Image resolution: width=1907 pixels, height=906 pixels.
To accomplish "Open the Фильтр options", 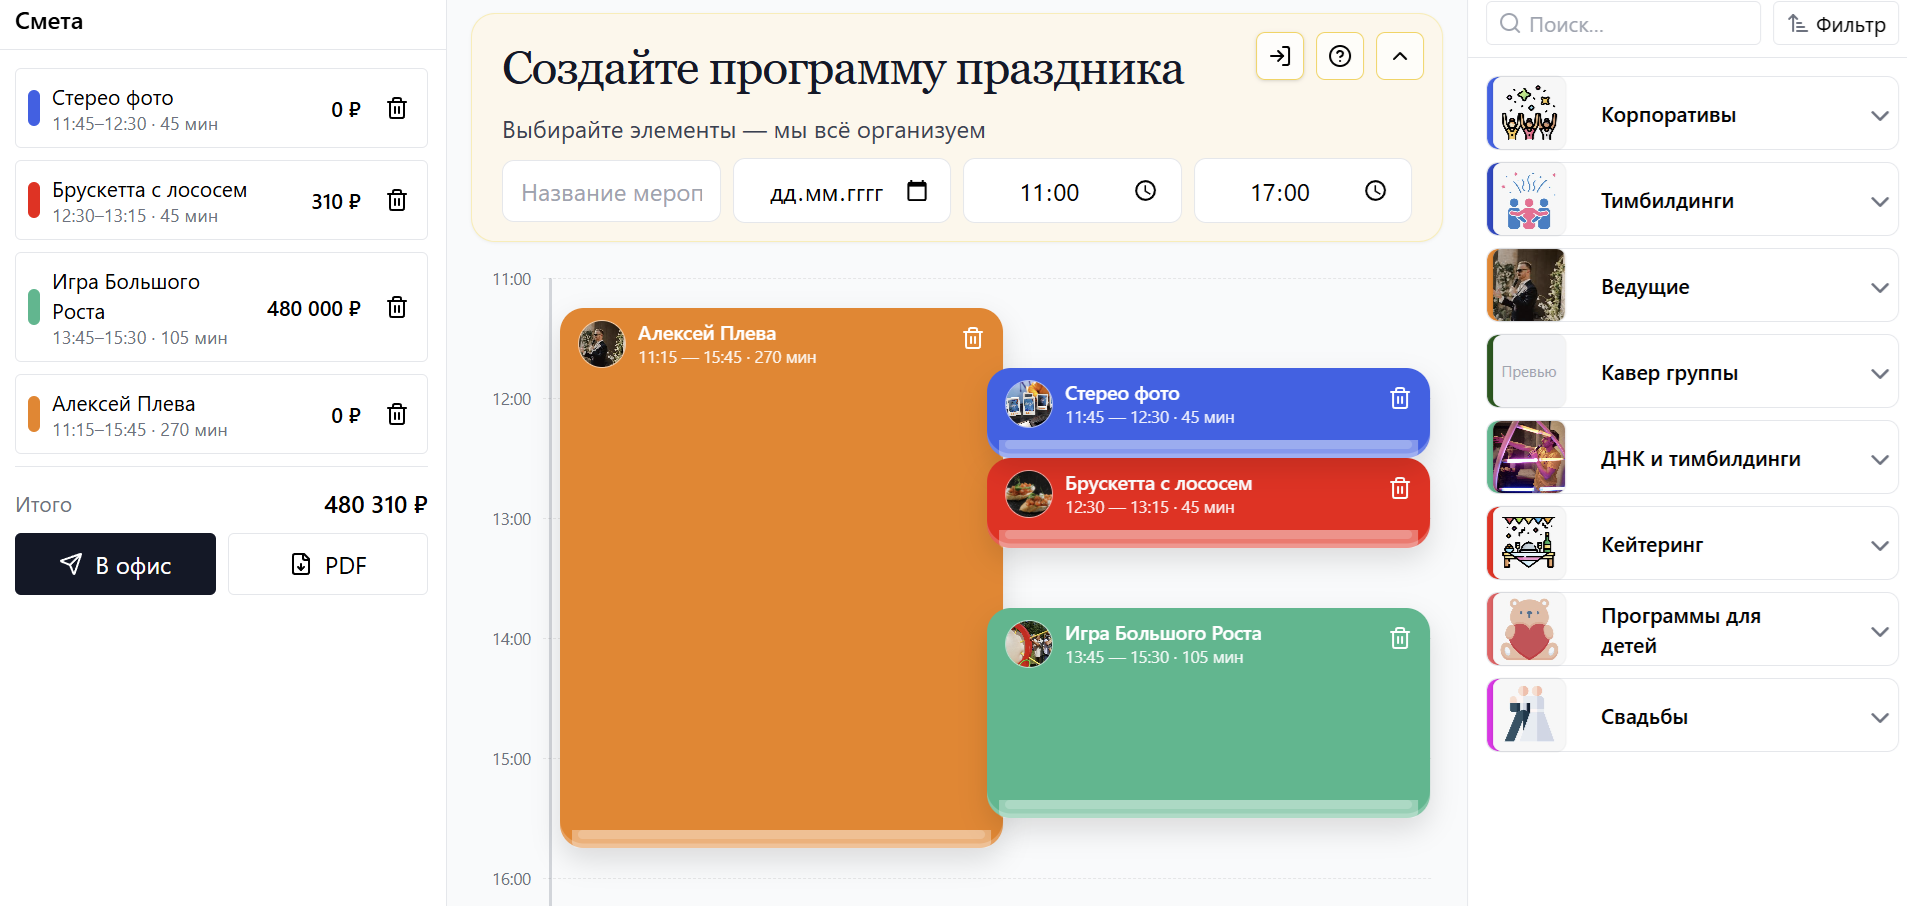I will pos(1836,23).
